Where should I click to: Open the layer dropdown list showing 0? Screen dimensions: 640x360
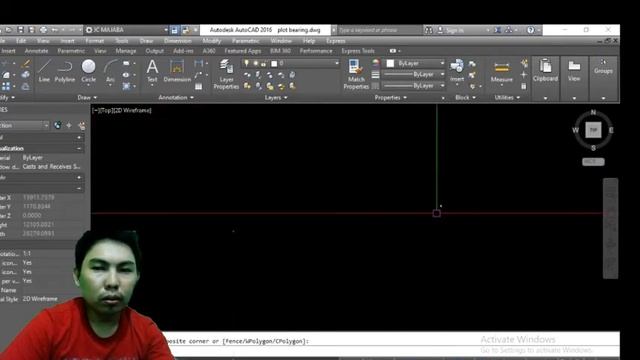pos(291,63)
